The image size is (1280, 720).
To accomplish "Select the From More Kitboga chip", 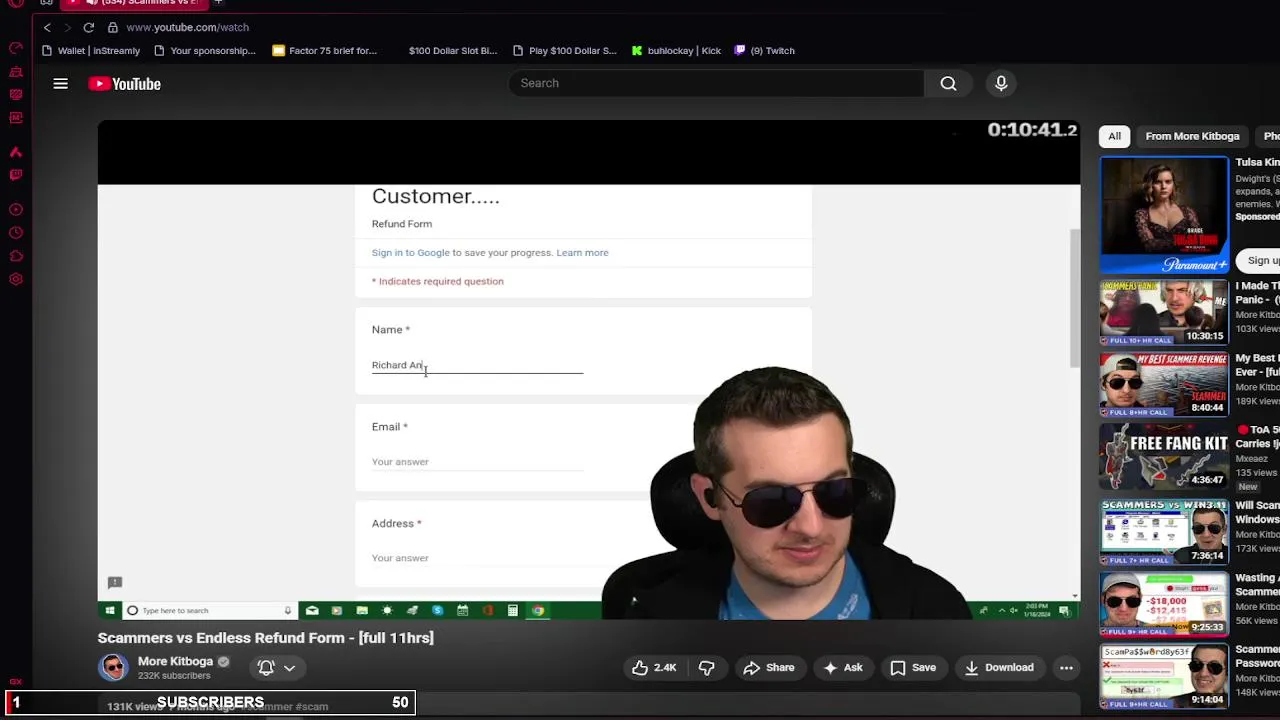I will pos(1192,136).
